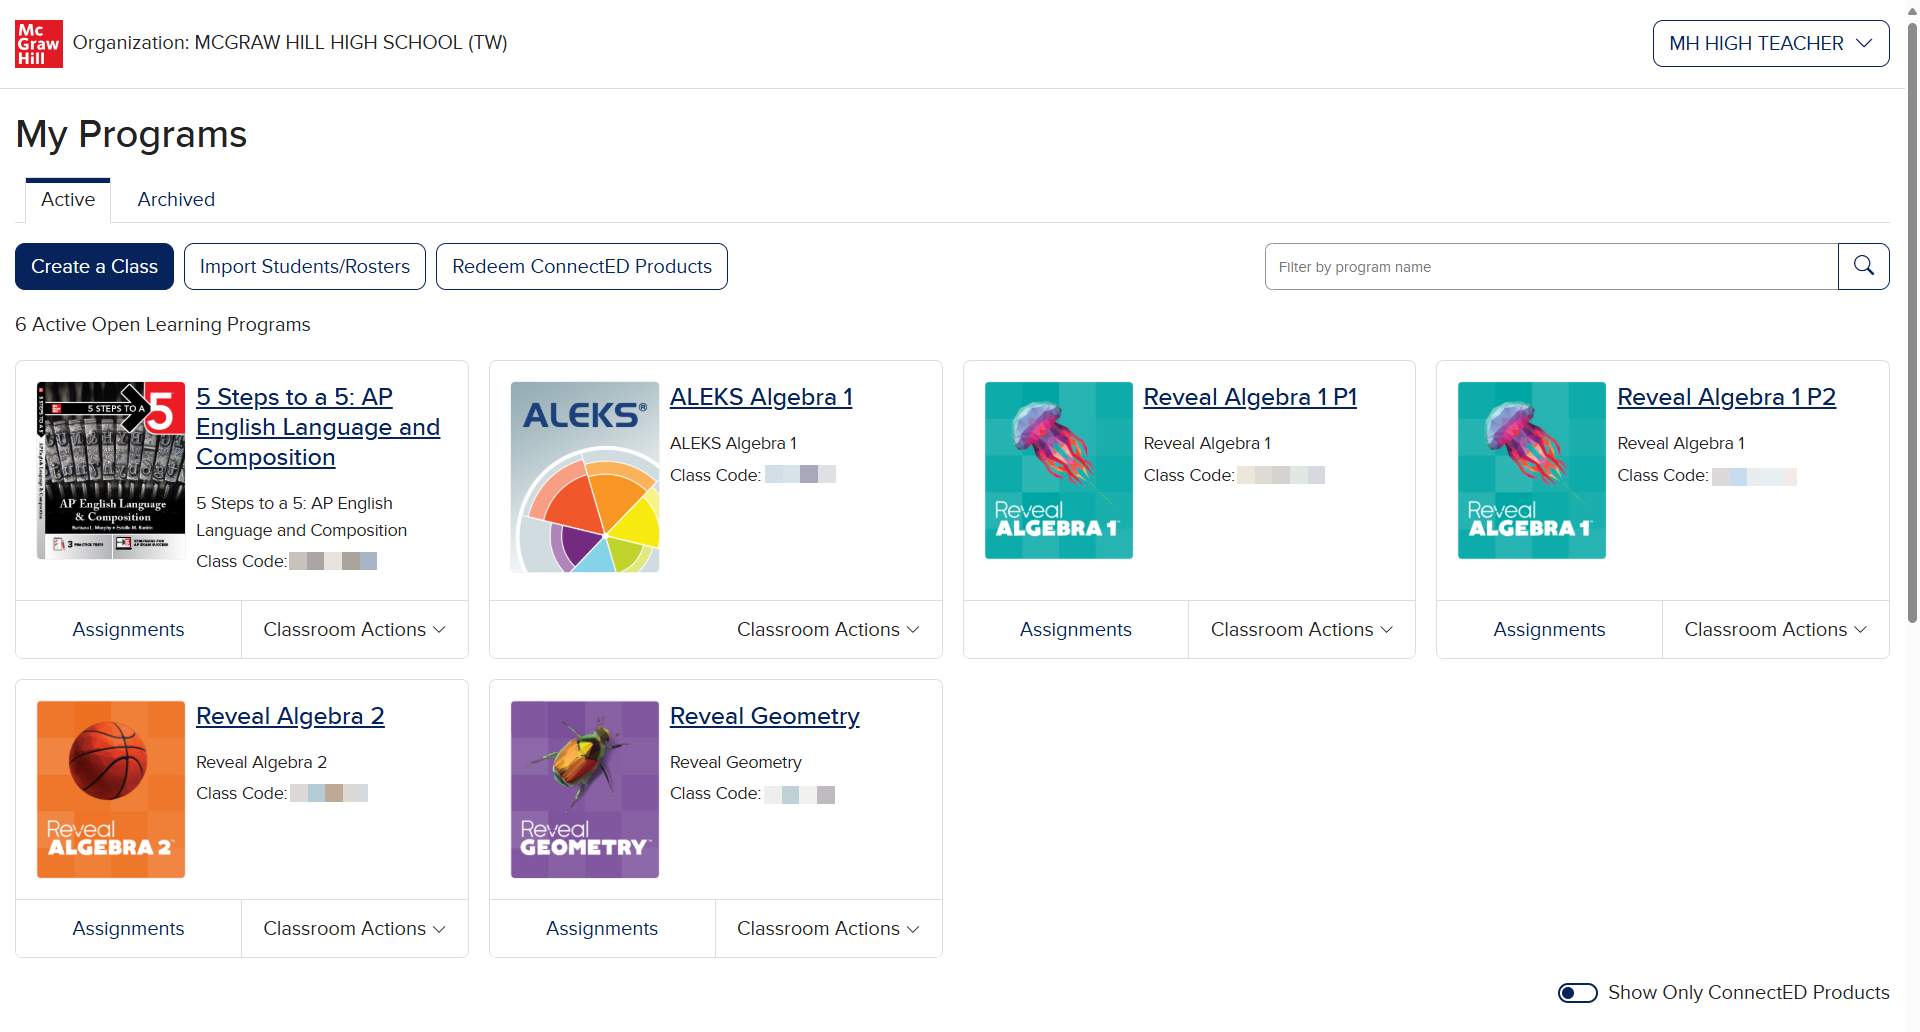The image size is (1920, 1032).
Task: Open Assignments for Reveal Algebra 2
Action: coord(128,929)
